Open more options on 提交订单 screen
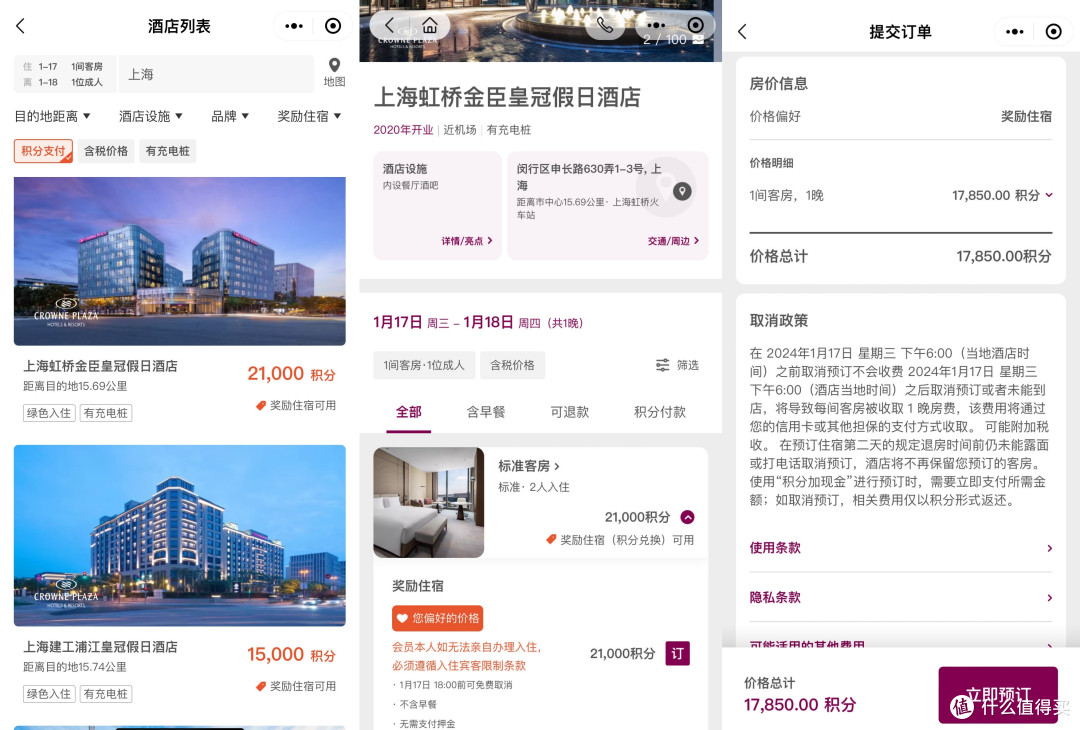Viewport: 1080px width, 730px height. pos(1015,32)
